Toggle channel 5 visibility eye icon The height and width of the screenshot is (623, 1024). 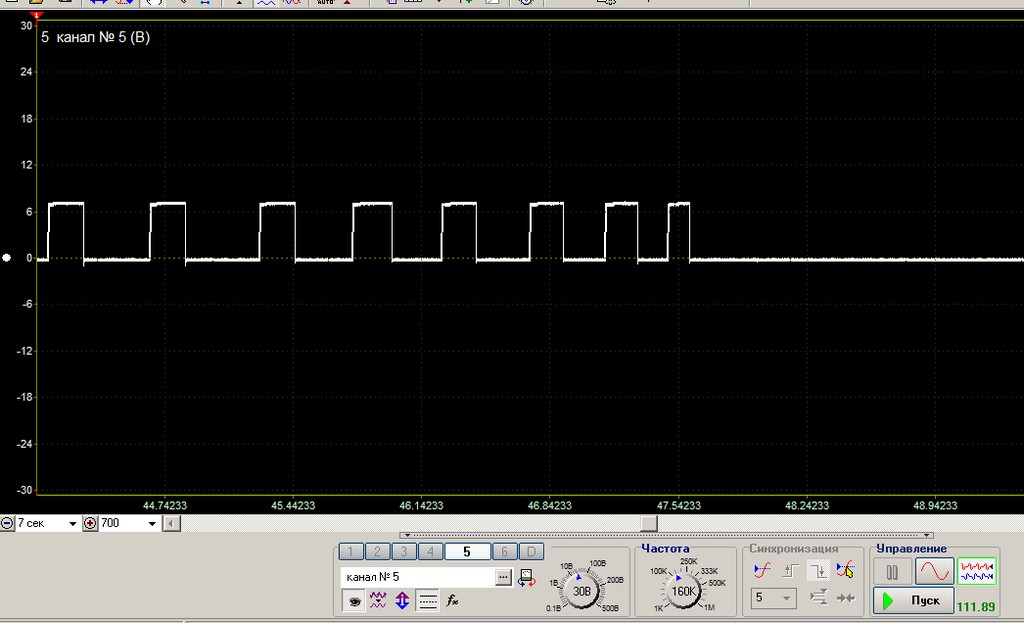point(354,601)
